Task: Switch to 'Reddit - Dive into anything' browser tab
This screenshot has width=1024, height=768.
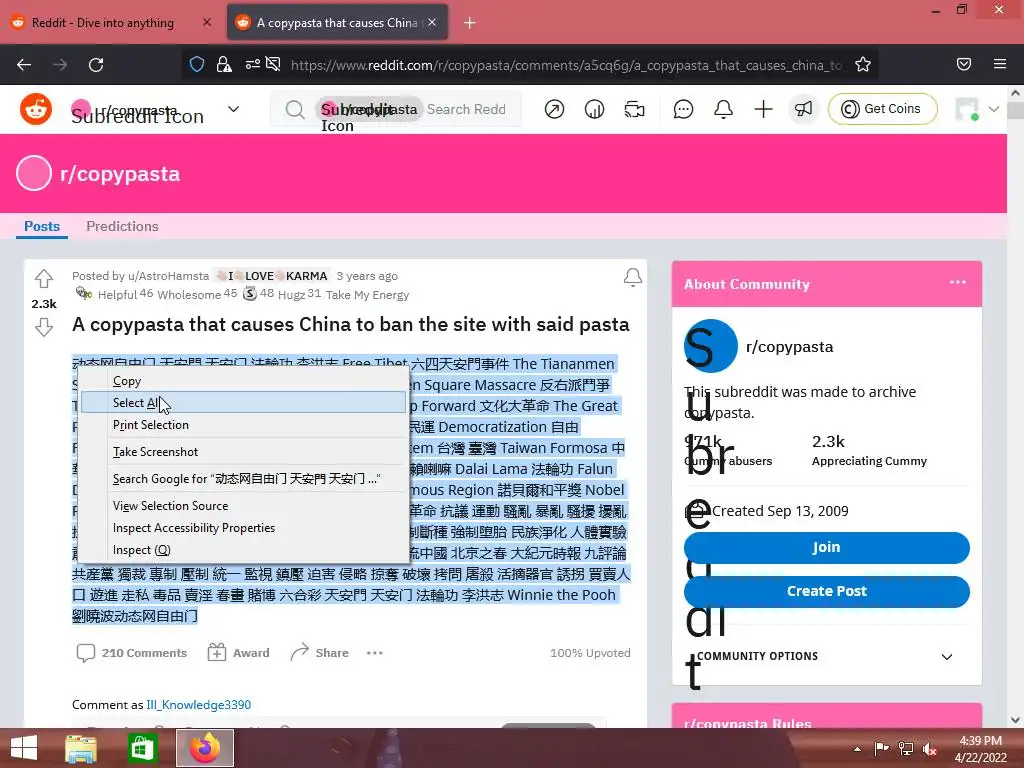Action: [x=112, y=23]
